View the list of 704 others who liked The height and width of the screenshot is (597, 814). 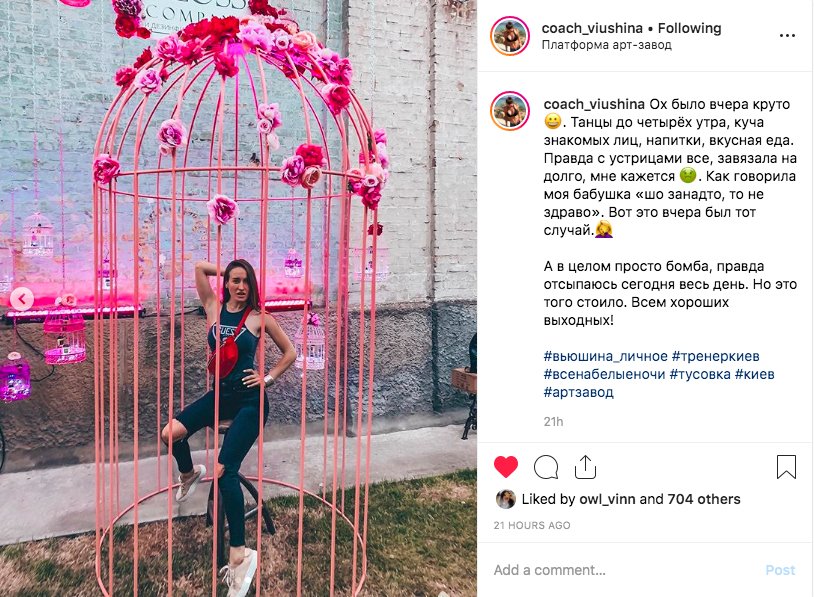click(x=704, y=499)
